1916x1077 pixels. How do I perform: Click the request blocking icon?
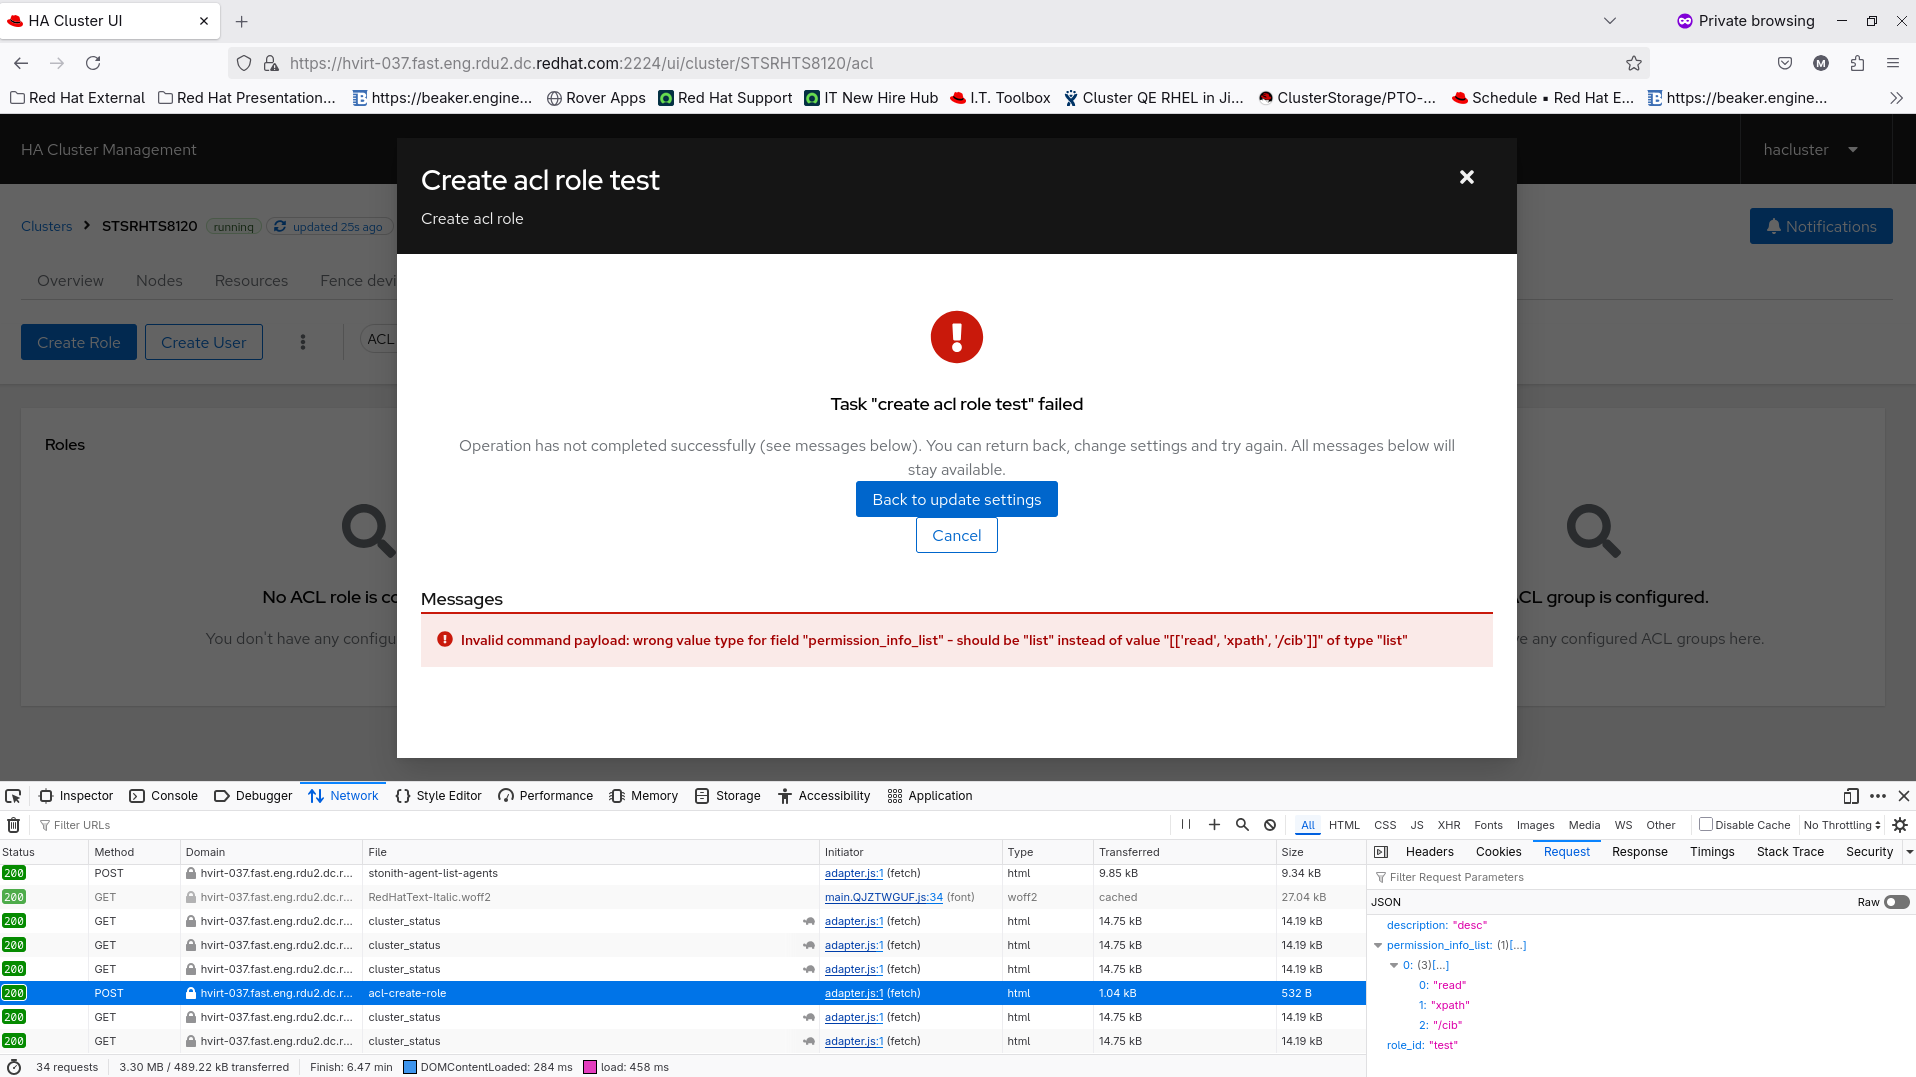(1270, 825)
